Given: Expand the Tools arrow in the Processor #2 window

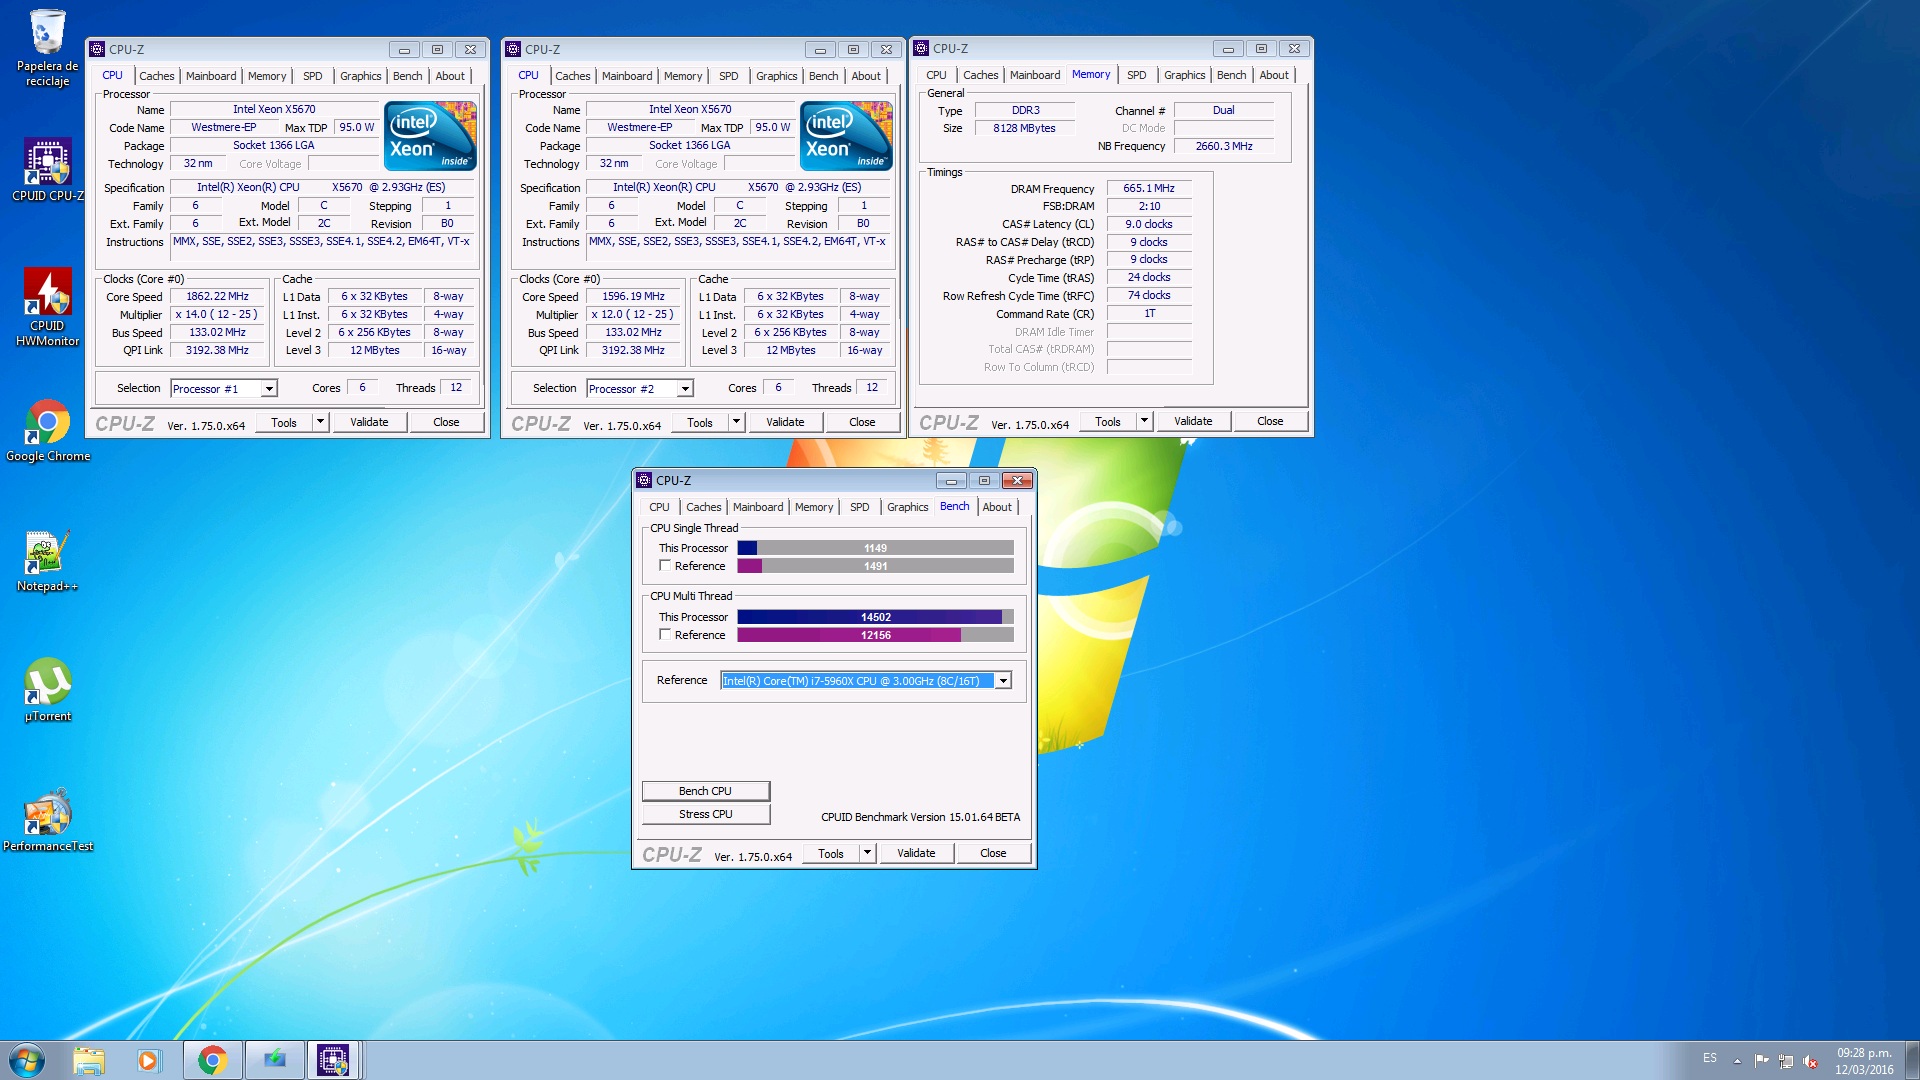Looking at the screenshot, I should pyautogui.click(x=736, y=422).
